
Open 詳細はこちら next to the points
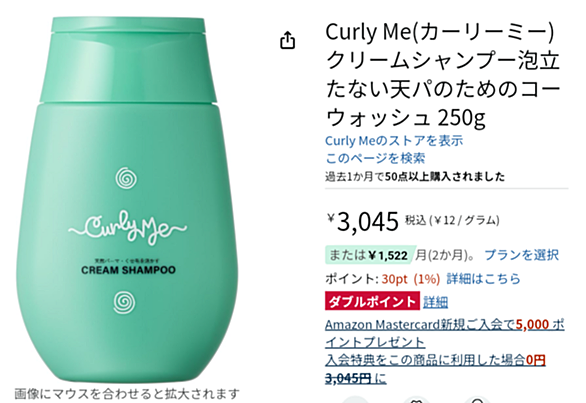pyautogui.click(x=483, y=279)
